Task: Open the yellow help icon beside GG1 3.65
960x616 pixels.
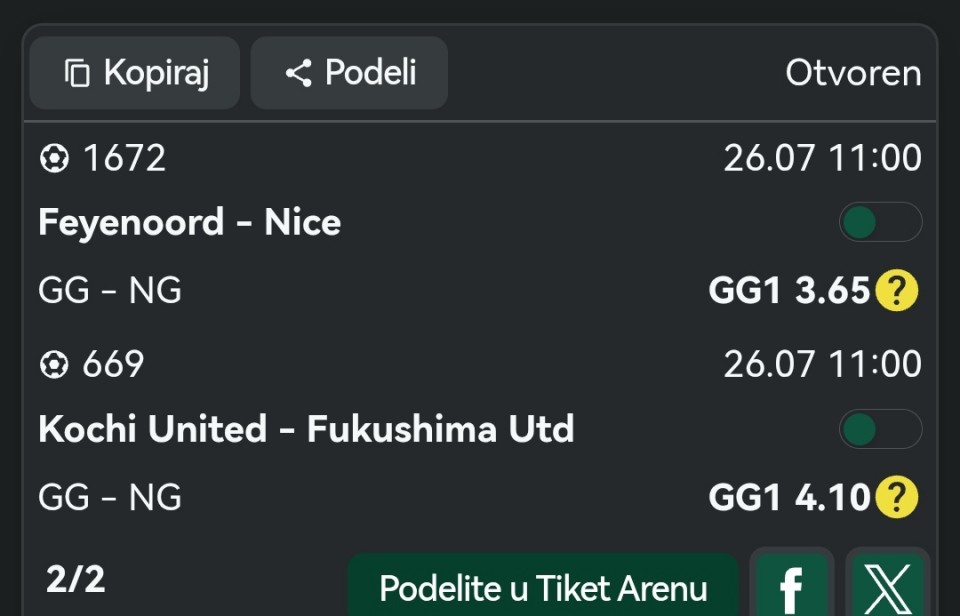Action: (897, 290)
